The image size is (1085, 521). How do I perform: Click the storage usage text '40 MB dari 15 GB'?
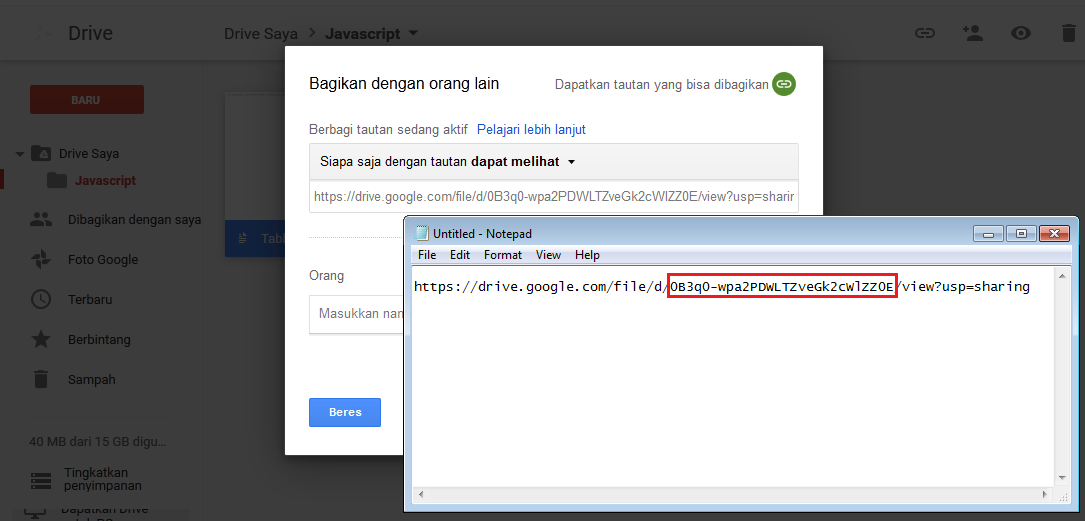pyautogui.click(x=98, y=441)
